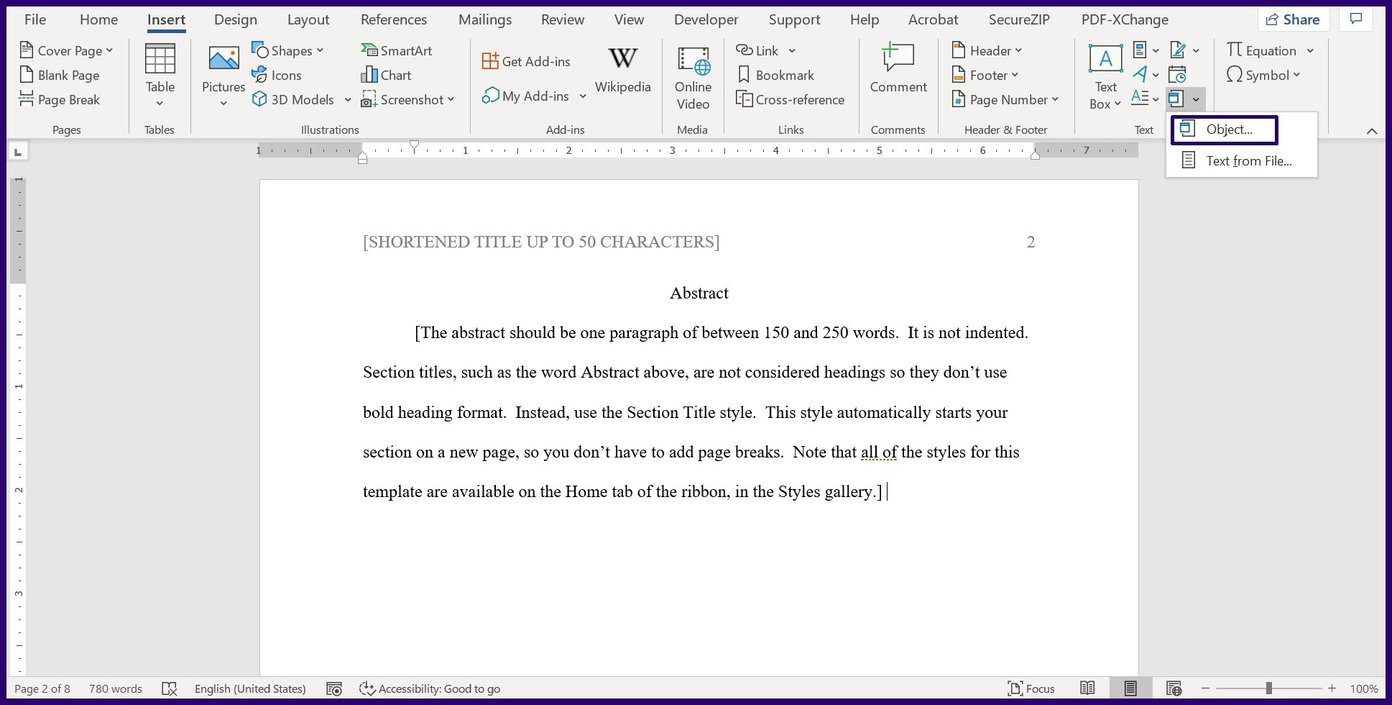
Task: Expand the Object dropdown arrow
Action: point(1196,99)
